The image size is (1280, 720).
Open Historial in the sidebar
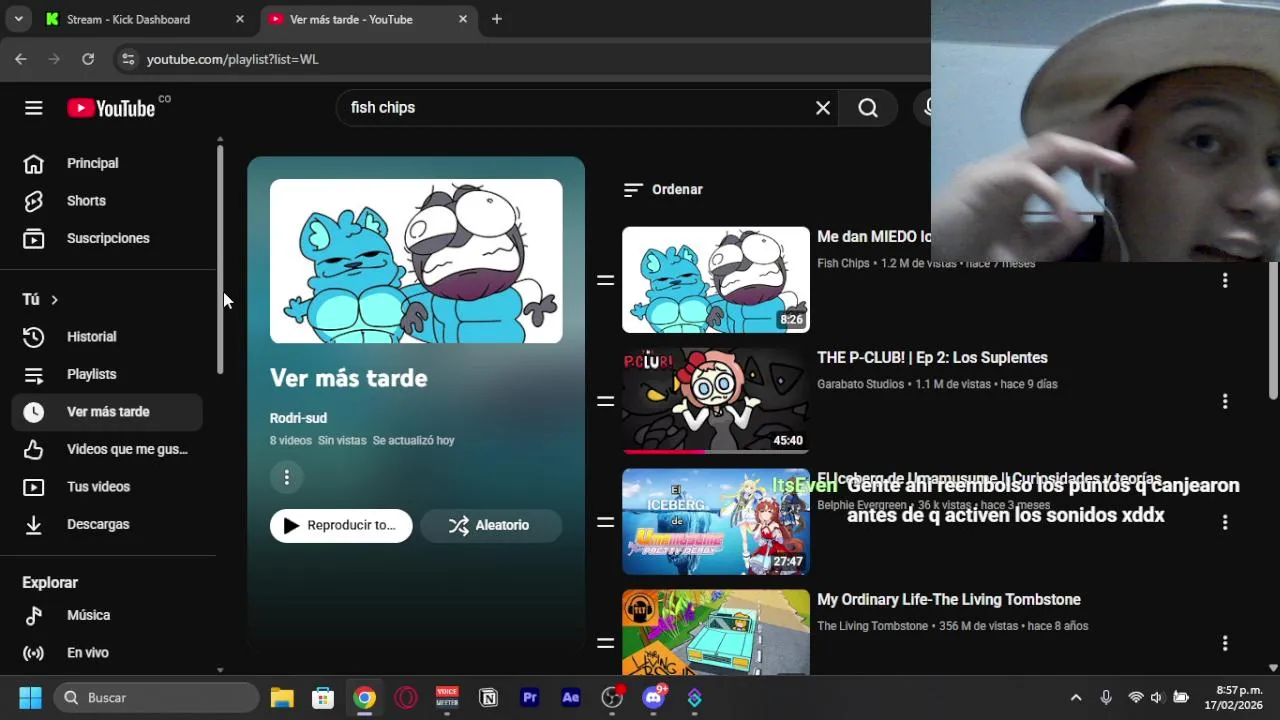point(107,337)
